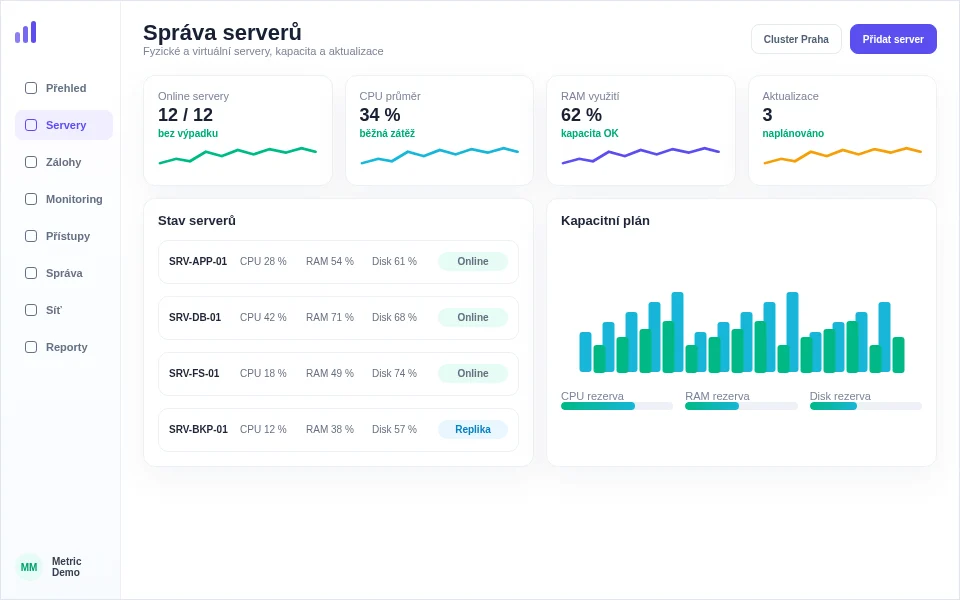This screenshot has height=600, width=960.
Task: Click the Disk 74 % value
Action: click(x=394, y=373)
